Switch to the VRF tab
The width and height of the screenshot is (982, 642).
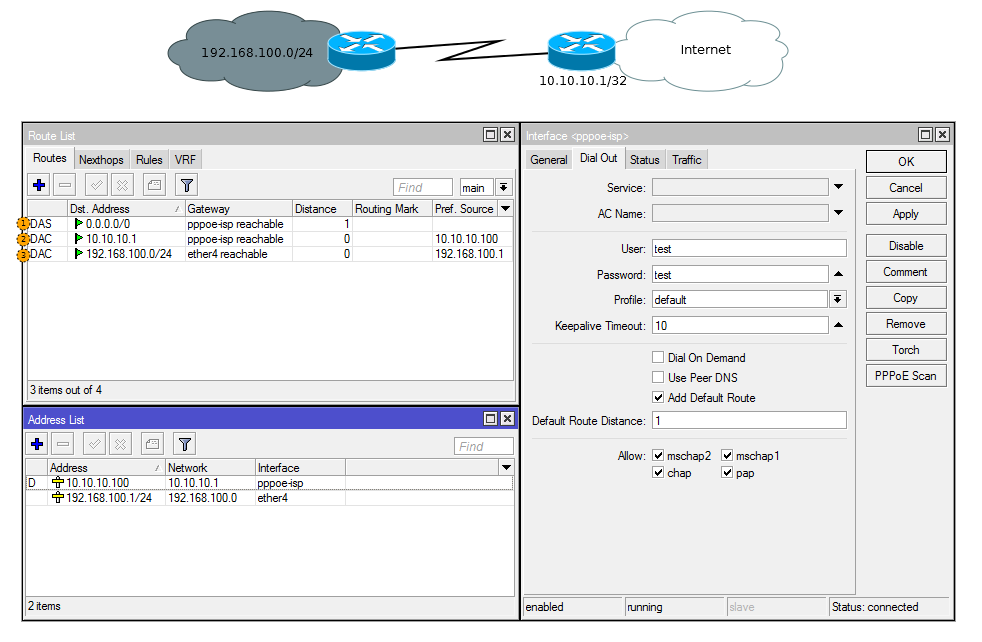tap(185, 160)
